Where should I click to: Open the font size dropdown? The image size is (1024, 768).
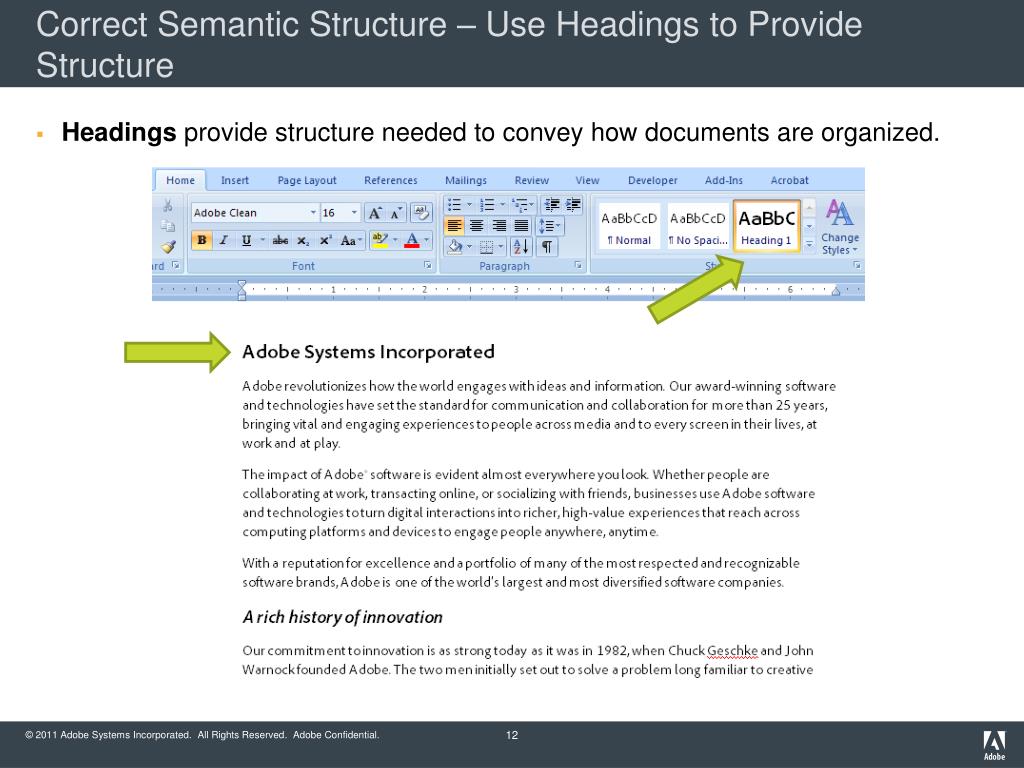coord(354,213)
